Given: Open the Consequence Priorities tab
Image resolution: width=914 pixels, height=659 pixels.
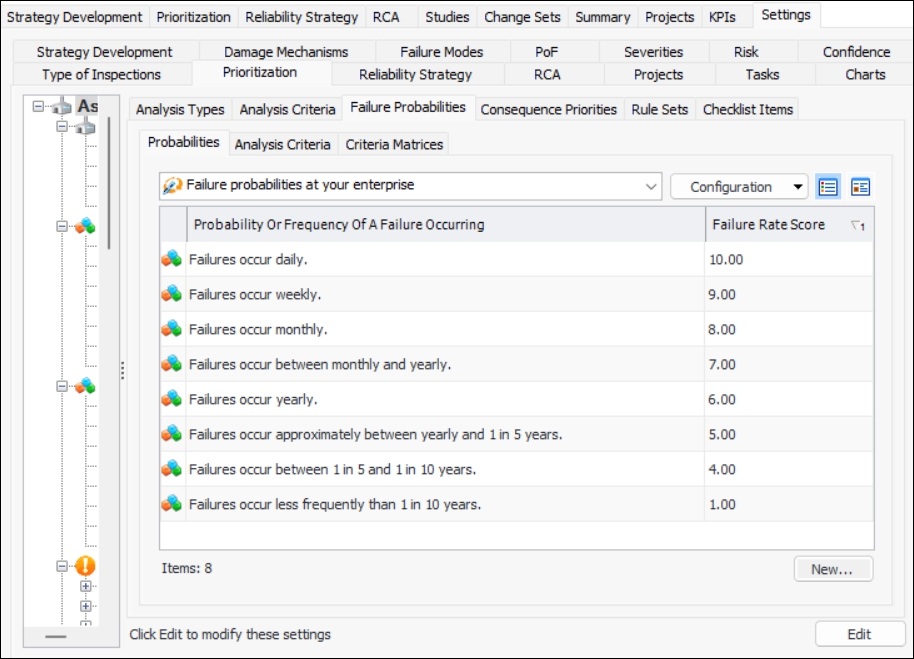Looking at the screenshot, I should point(548,109).
